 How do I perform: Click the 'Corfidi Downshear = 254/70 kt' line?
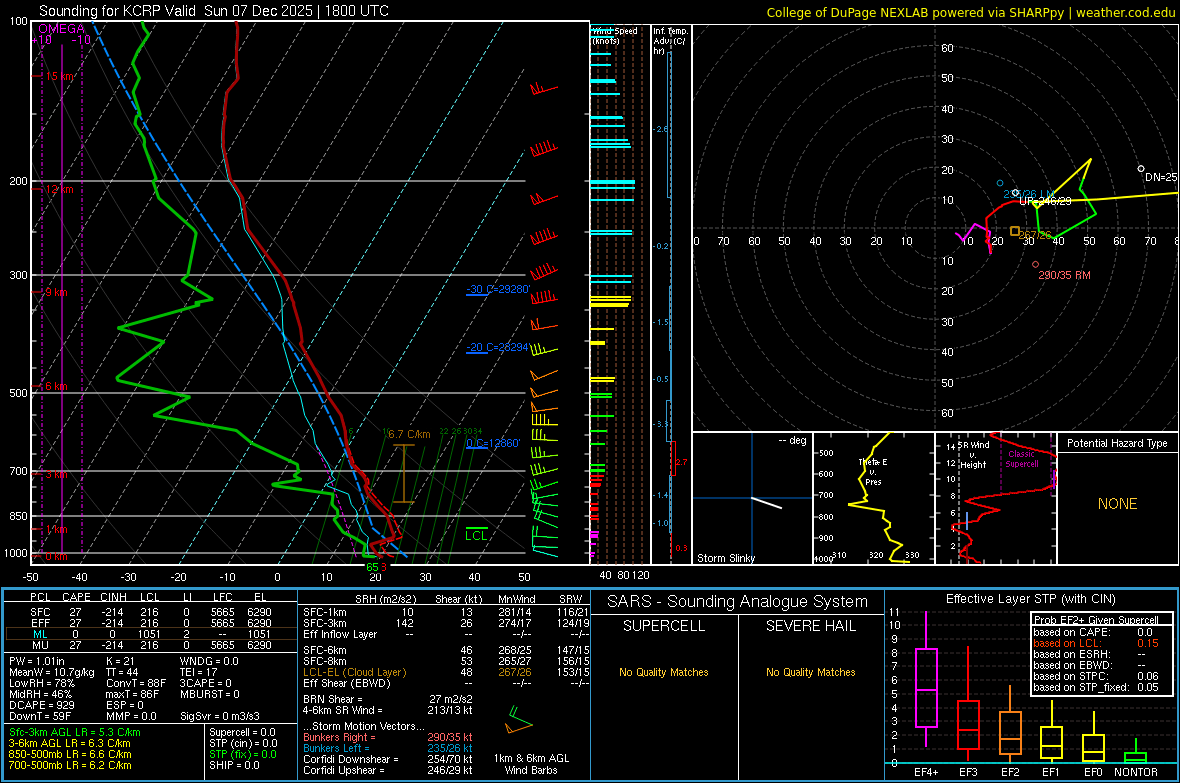[x=388, y=760]
